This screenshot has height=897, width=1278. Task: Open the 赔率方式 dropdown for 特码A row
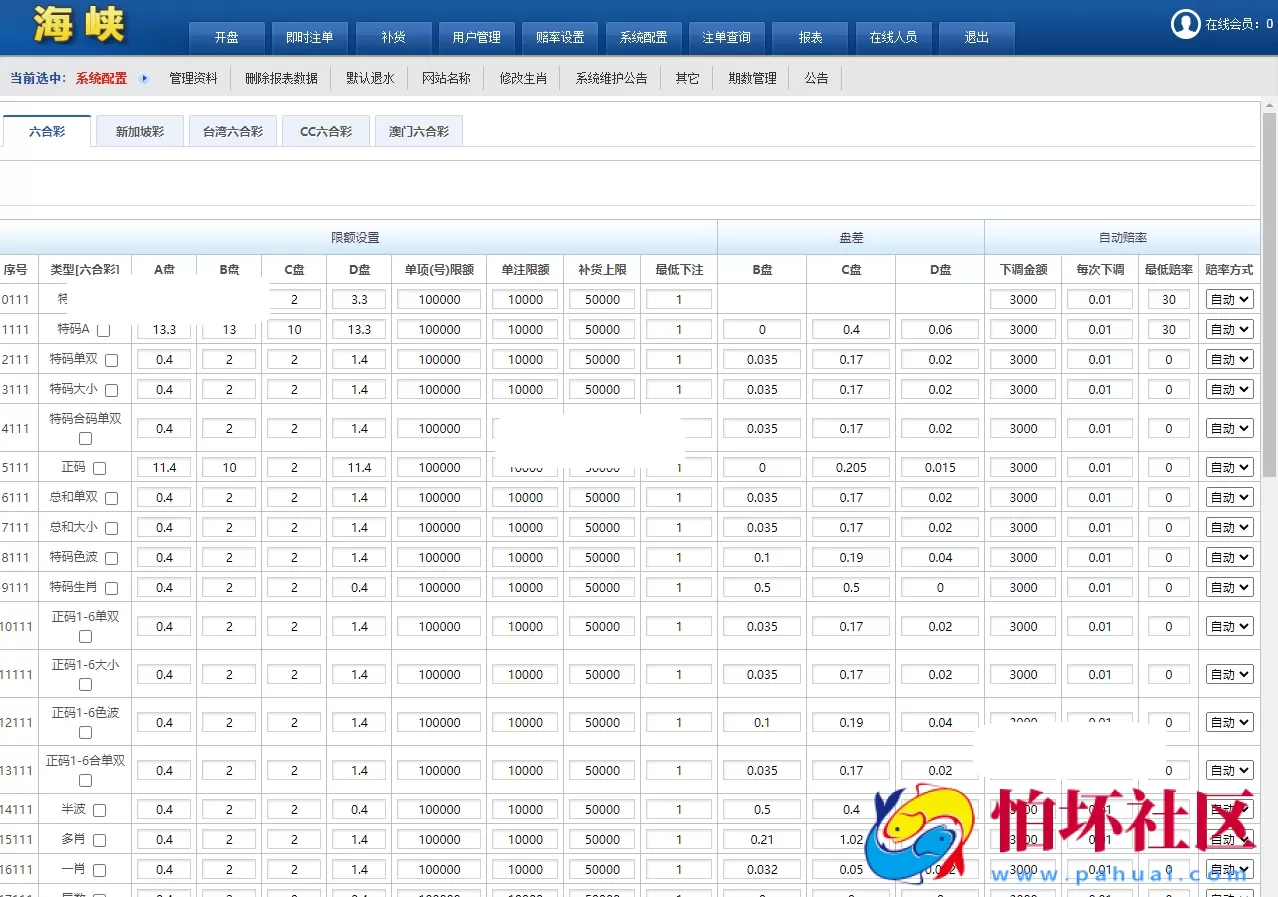[x=1228, y=329]
